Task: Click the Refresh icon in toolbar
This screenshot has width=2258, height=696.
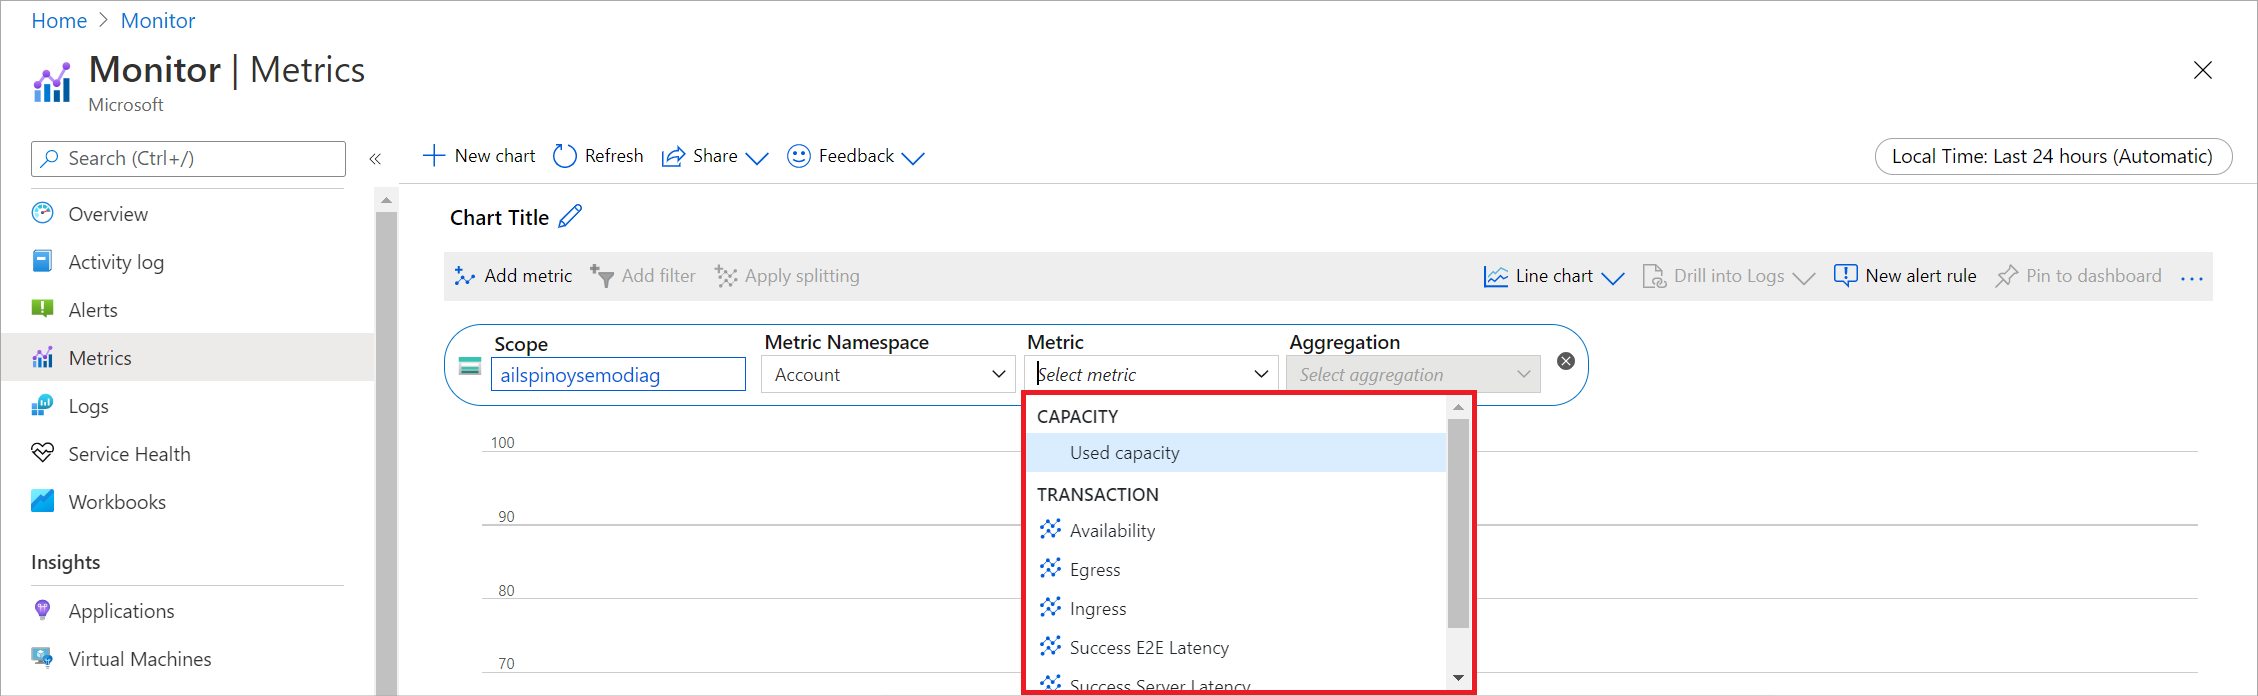Action: [565, 156]
